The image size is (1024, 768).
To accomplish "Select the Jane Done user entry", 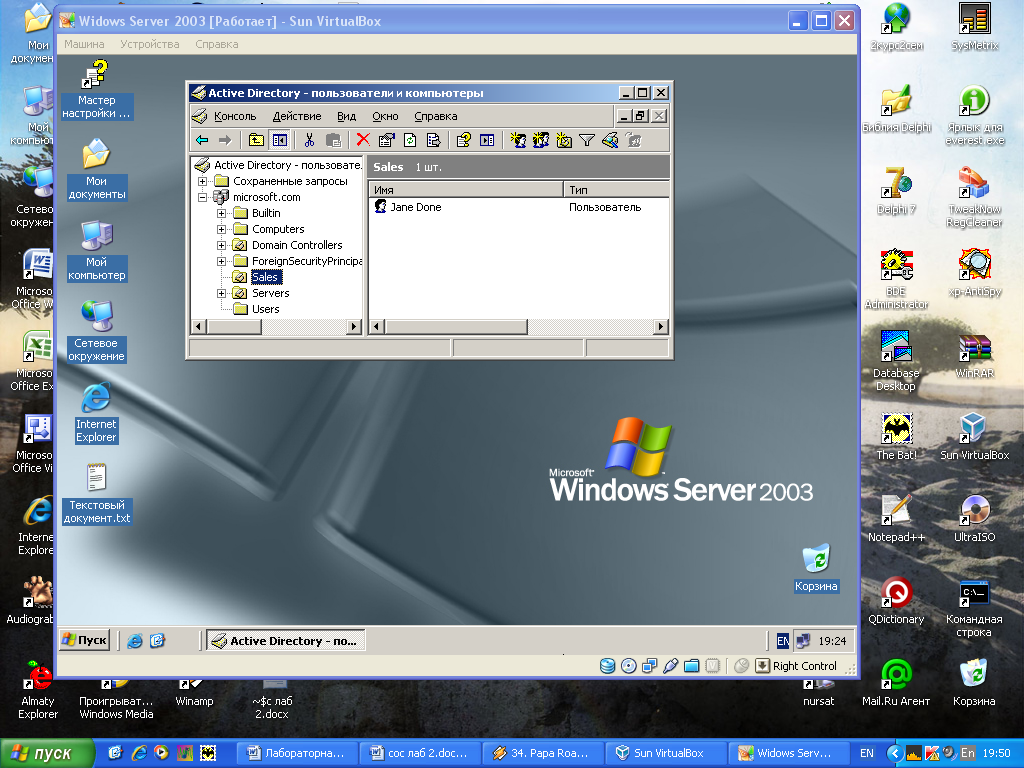I will point(415,207).
